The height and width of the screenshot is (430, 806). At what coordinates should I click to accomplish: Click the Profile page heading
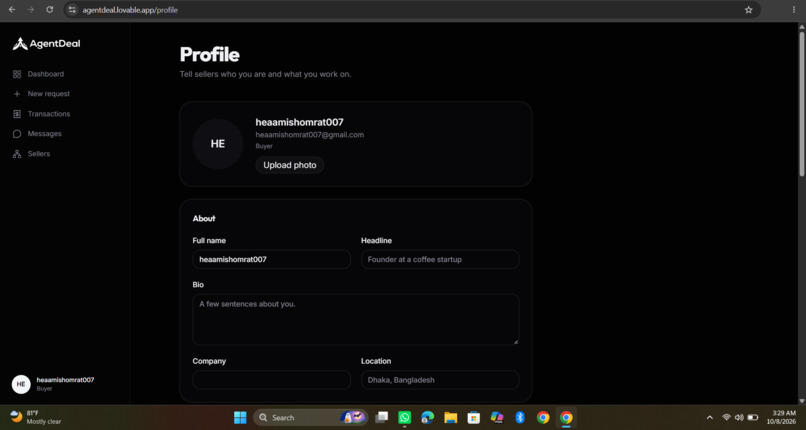pyautogui.click(x=210, y=55)
